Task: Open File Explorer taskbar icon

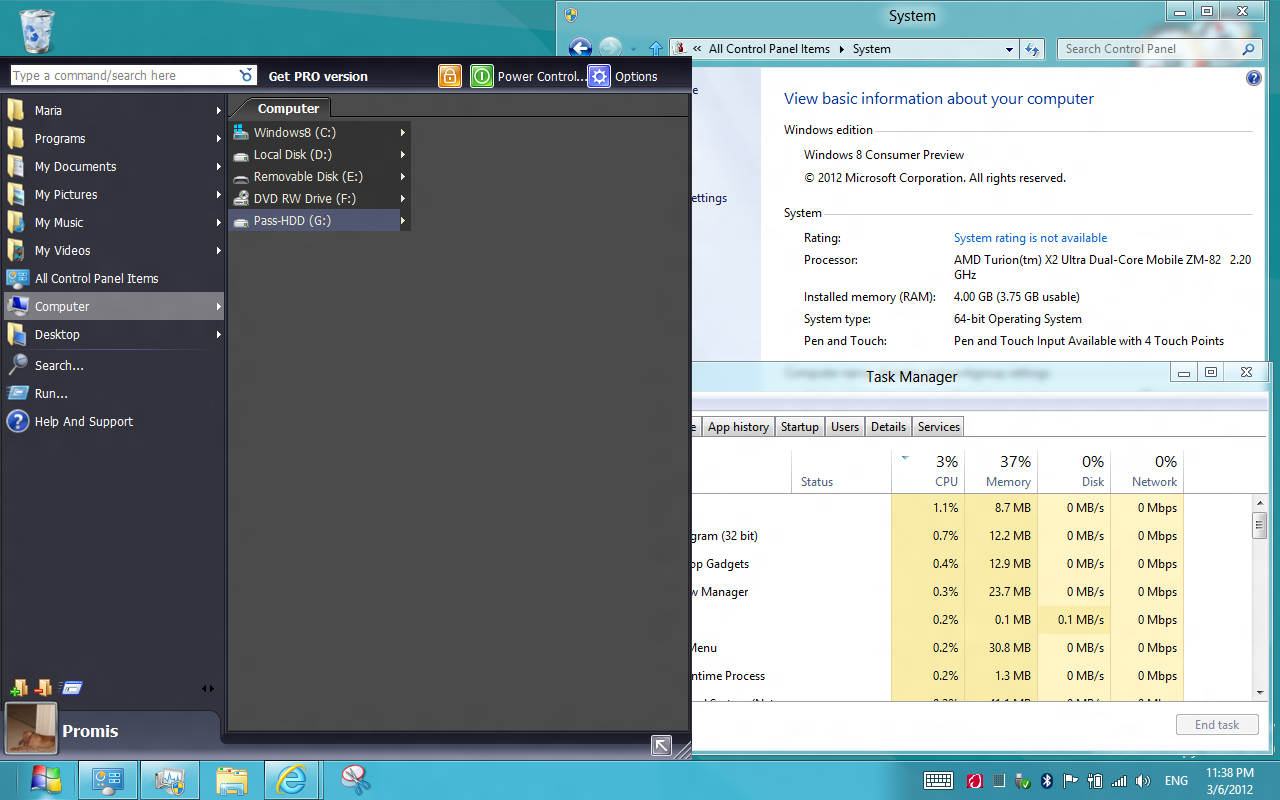Action: point(232,780)
